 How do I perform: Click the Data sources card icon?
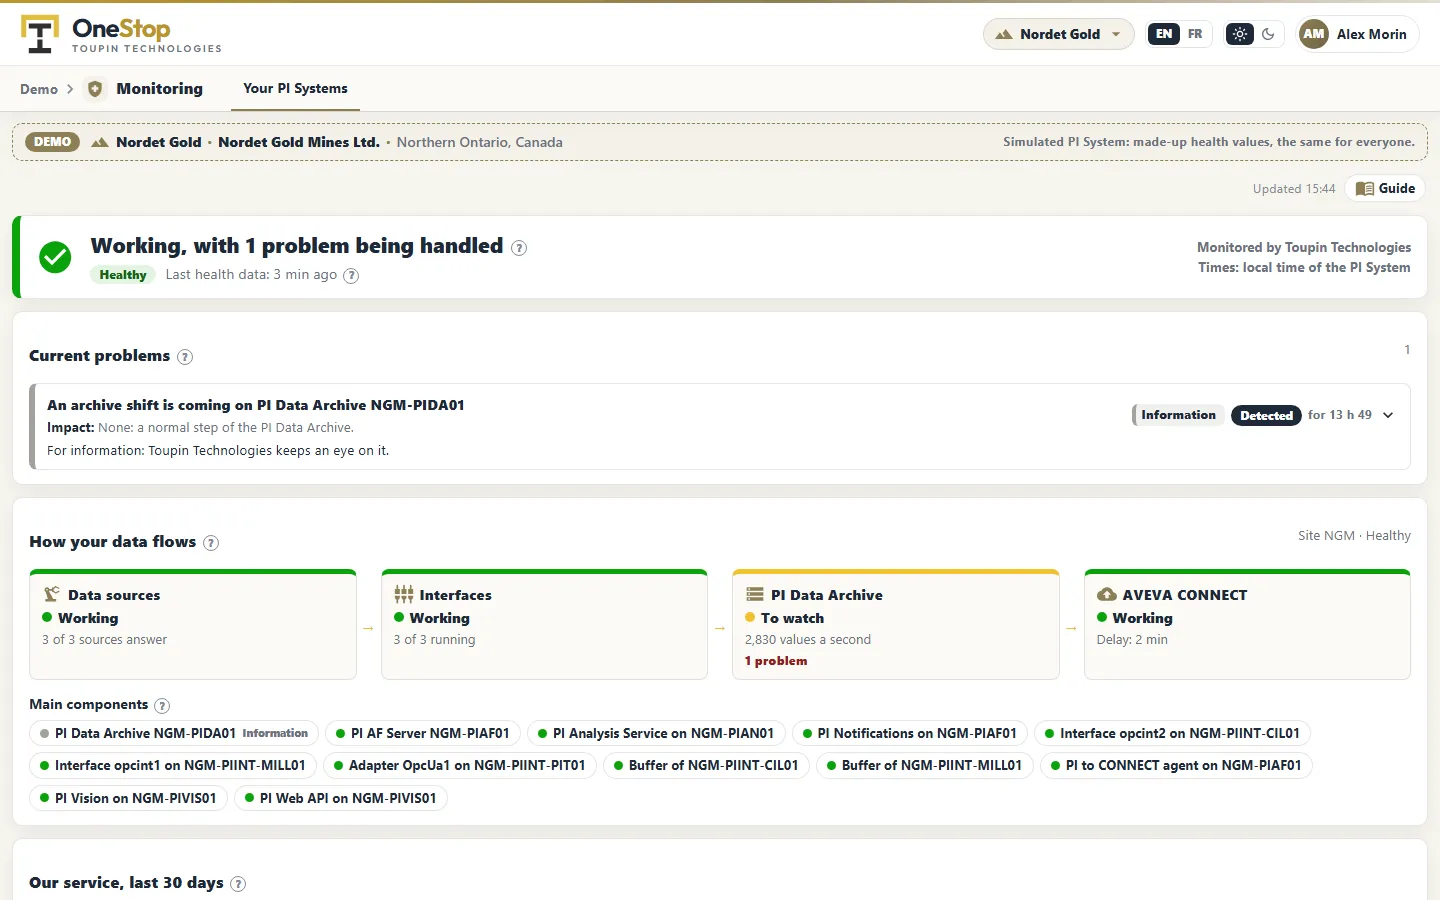click(52, 594)
